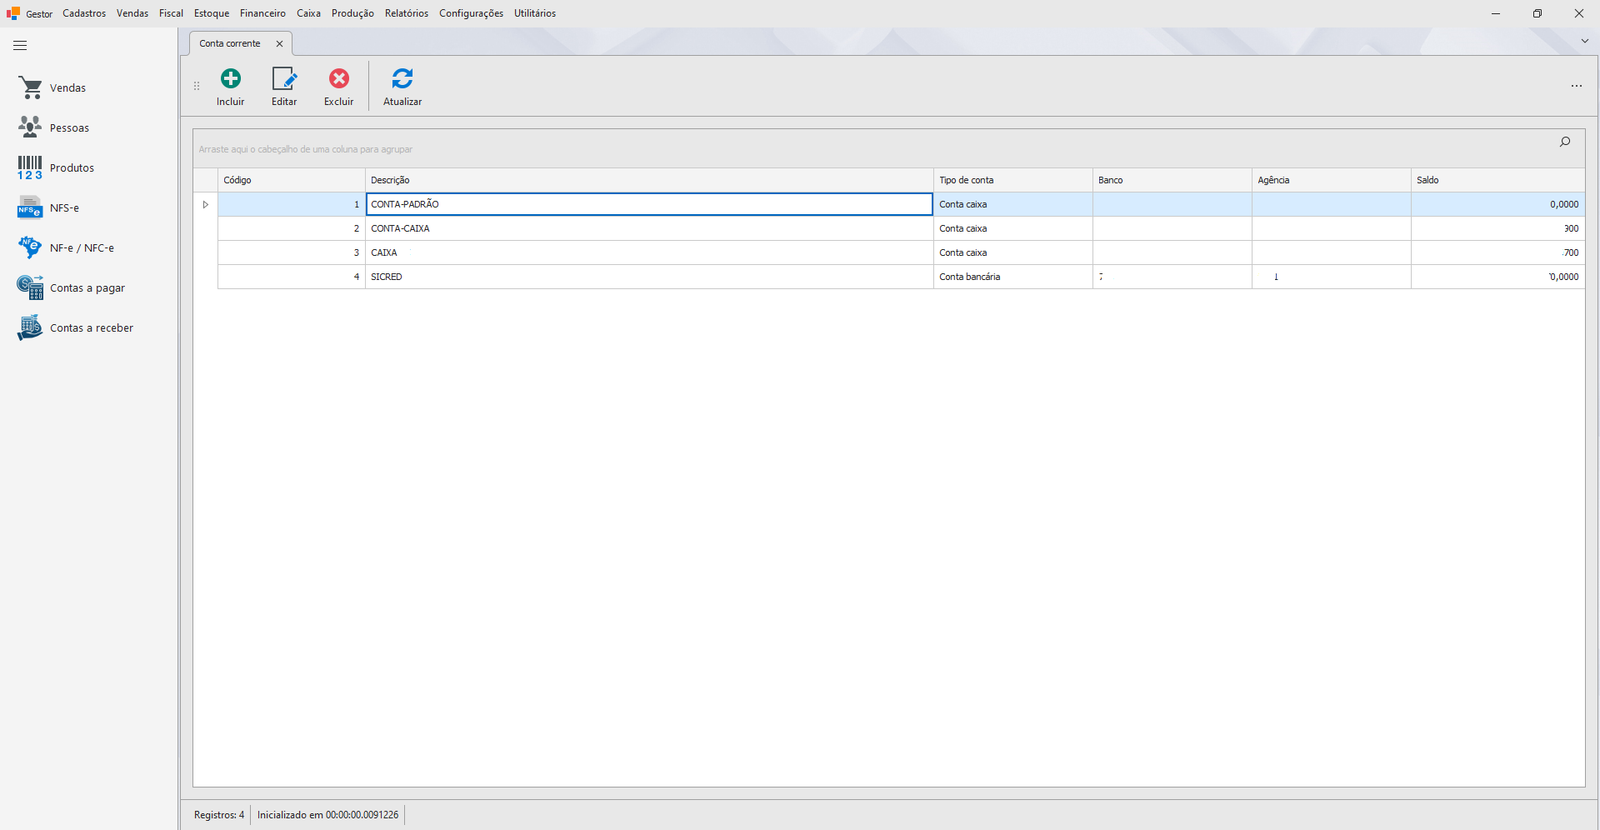Open Produtos barcode shortcut
This screenshot has height=830, width=1600.
30,168
